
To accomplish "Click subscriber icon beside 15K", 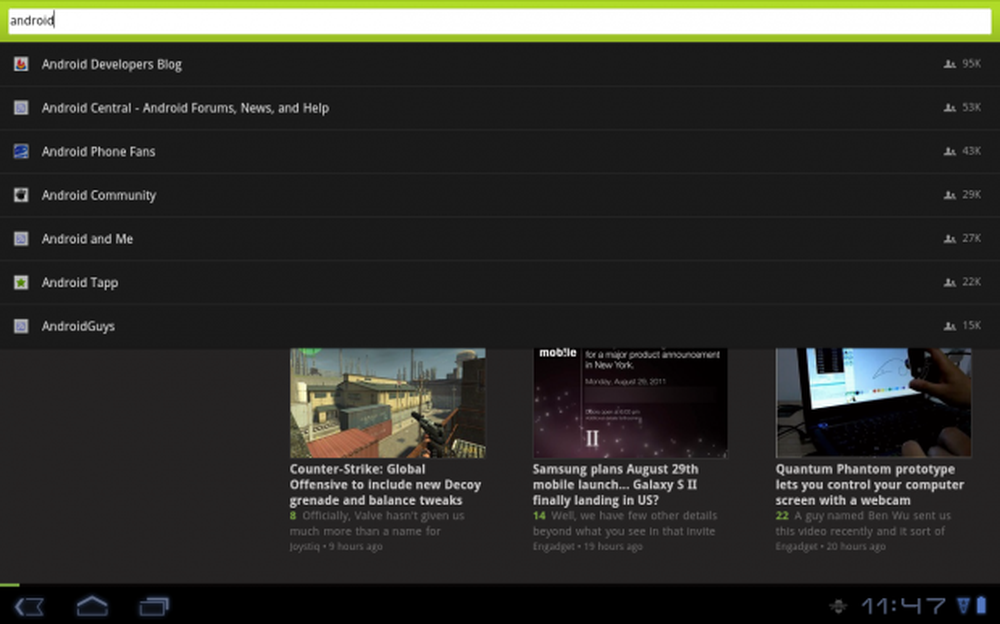I will [x=950, y=326].
